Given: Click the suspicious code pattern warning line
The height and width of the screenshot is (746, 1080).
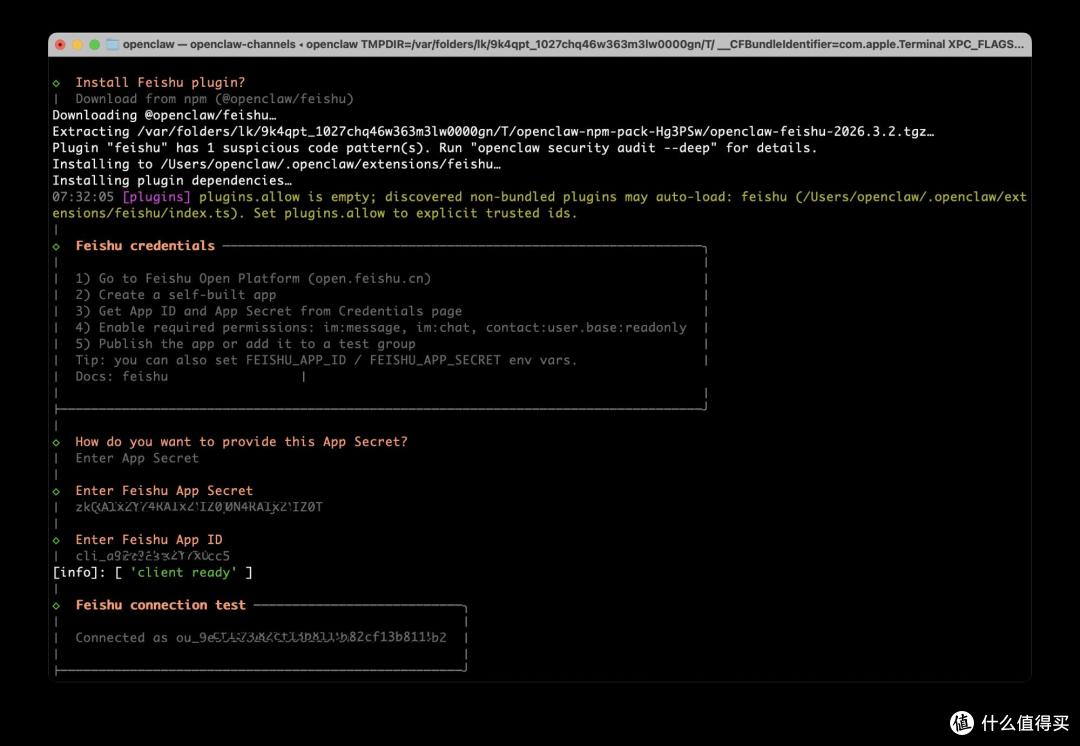Looking at the screenshot, I should point(435,147).
